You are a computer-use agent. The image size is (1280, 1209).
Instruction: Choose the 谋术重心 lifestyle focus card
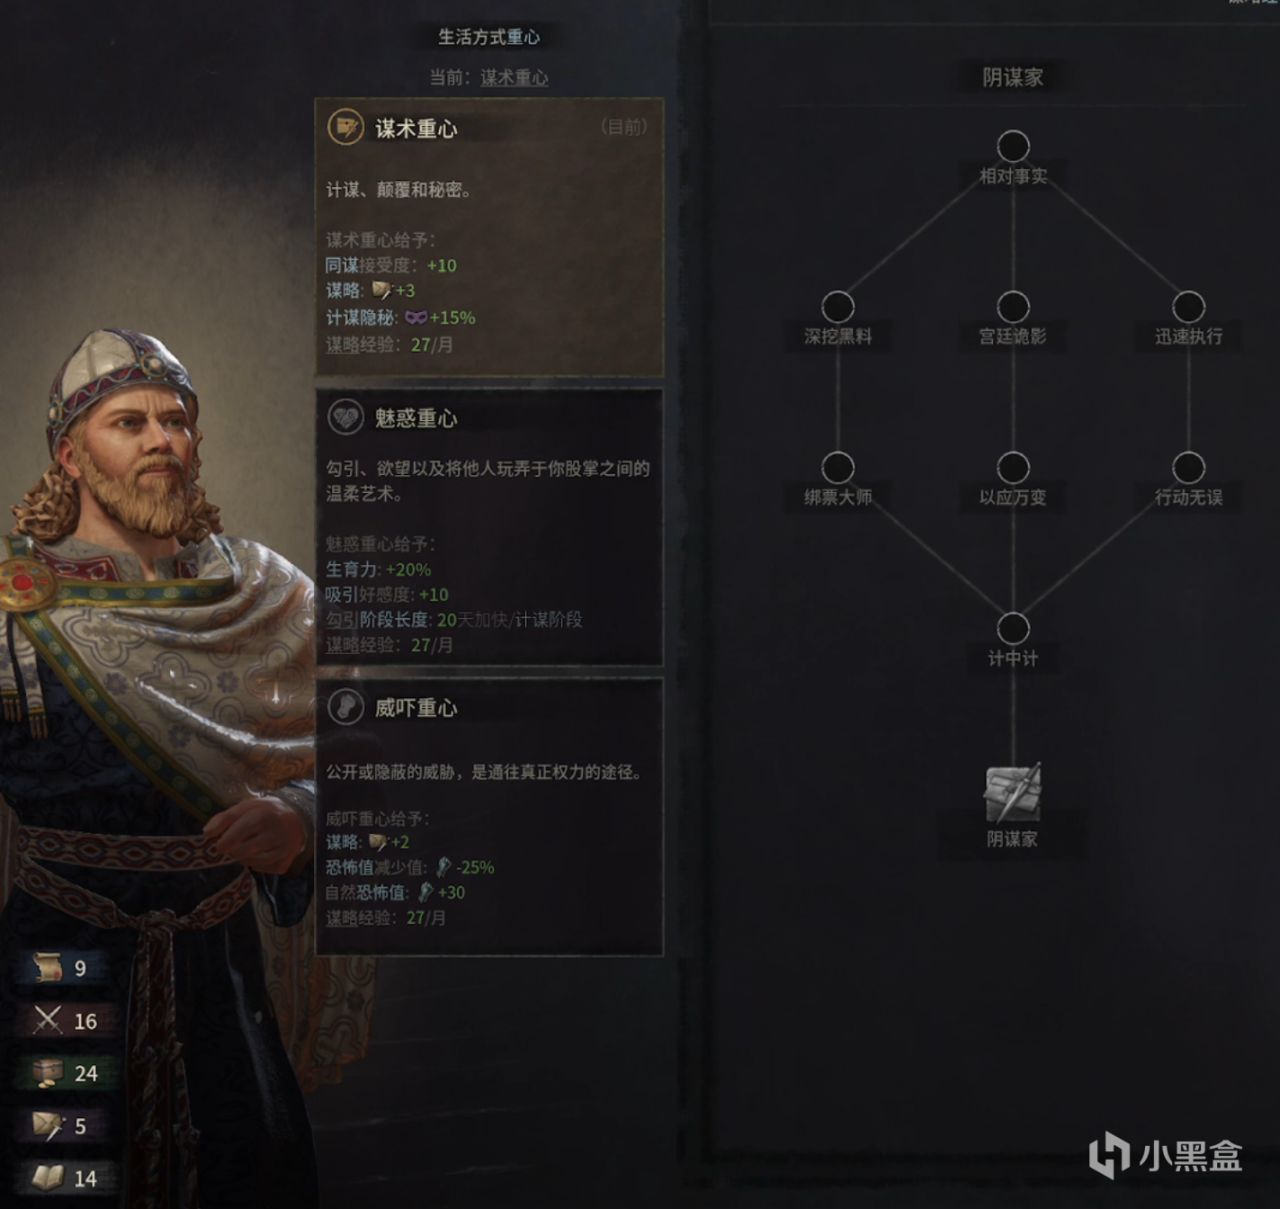489,237
